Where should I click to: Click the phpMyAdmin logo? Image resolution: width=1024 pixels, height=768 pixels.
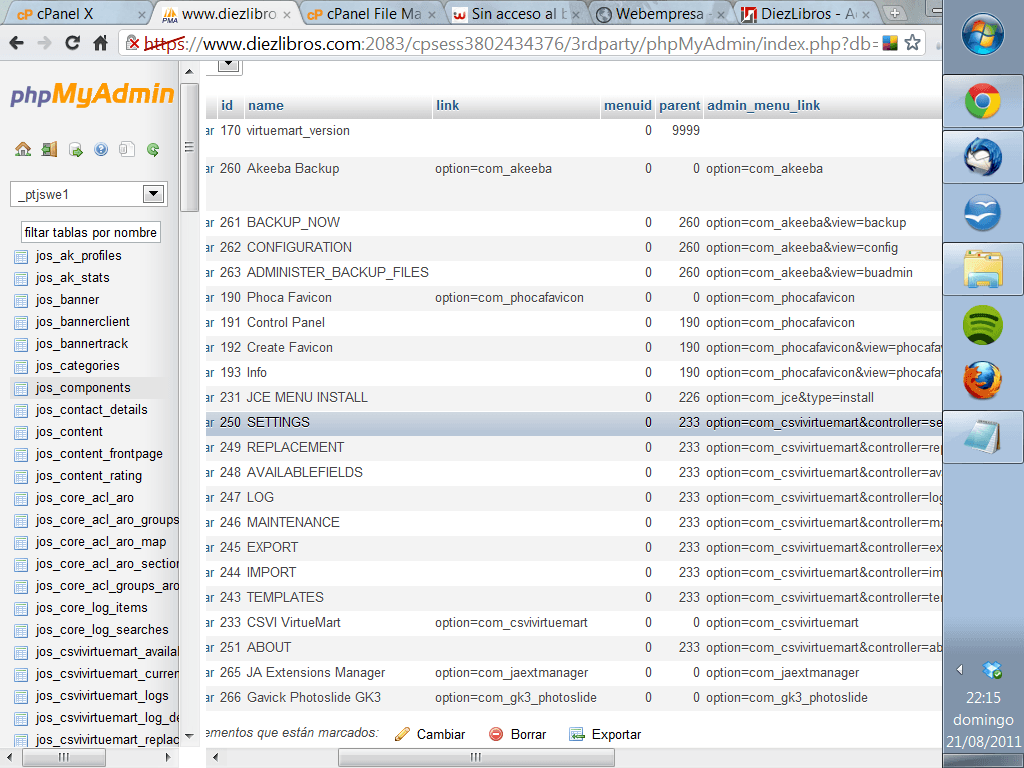[x=92, y=94]
